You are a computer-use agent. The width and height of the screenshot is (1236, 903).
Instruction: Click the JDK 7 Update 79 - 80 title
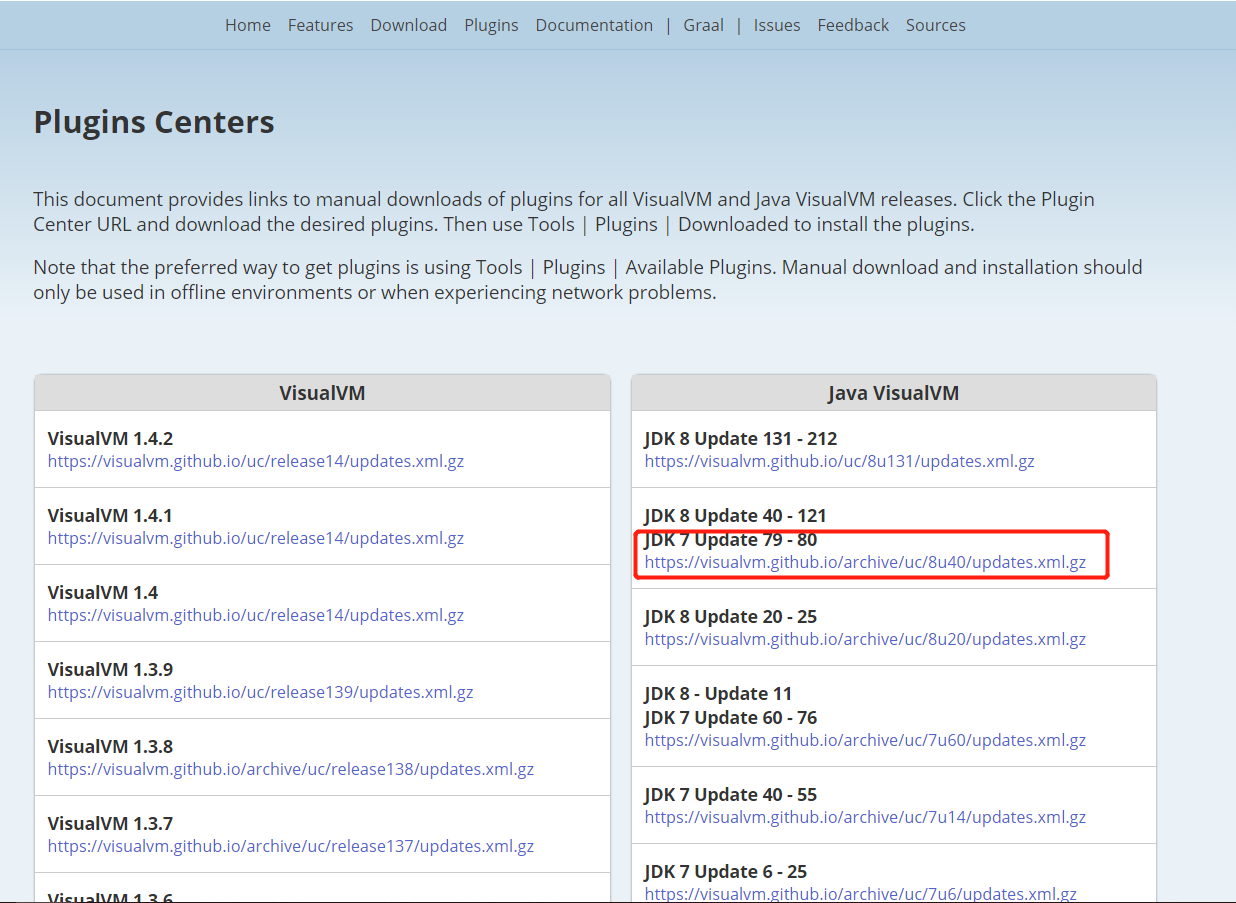[x=731, y=539]
